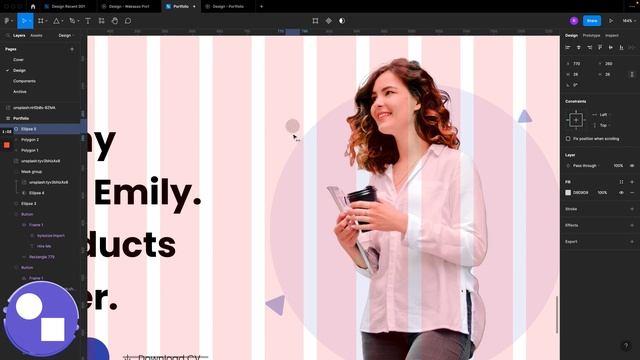Open a new tab with plus icon
Image resolution: width=640 pixels, height=360 pixels.
point(262,7)
